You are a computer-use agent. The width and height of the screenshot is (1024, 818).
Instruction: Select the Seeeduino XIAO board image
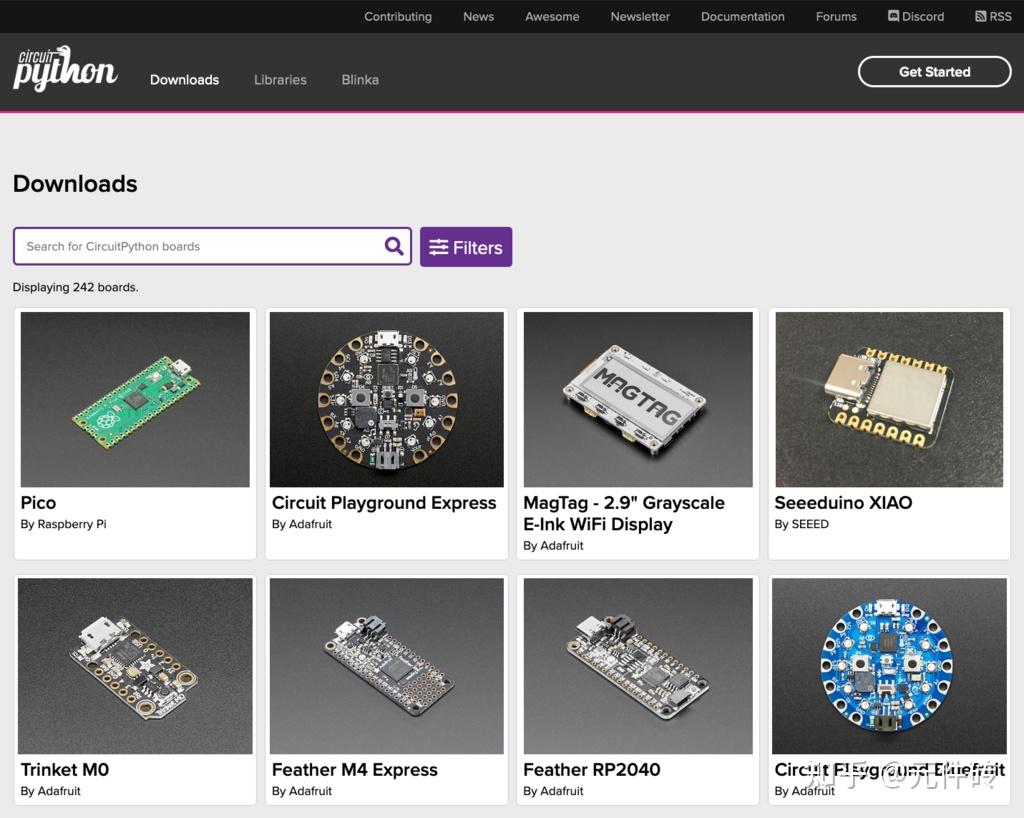click(x=888, y=399)
